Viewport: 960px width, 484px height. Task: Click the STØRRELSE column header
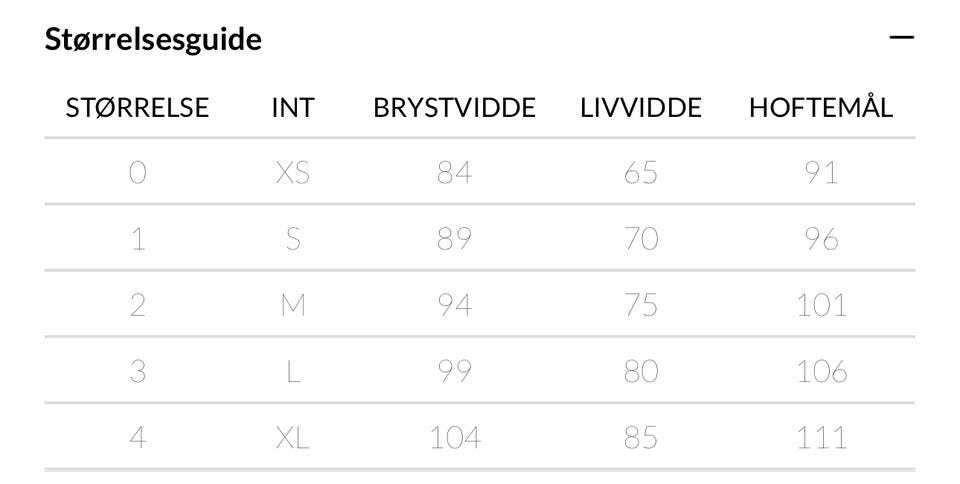pyautogui.click(x=137, y=108)
